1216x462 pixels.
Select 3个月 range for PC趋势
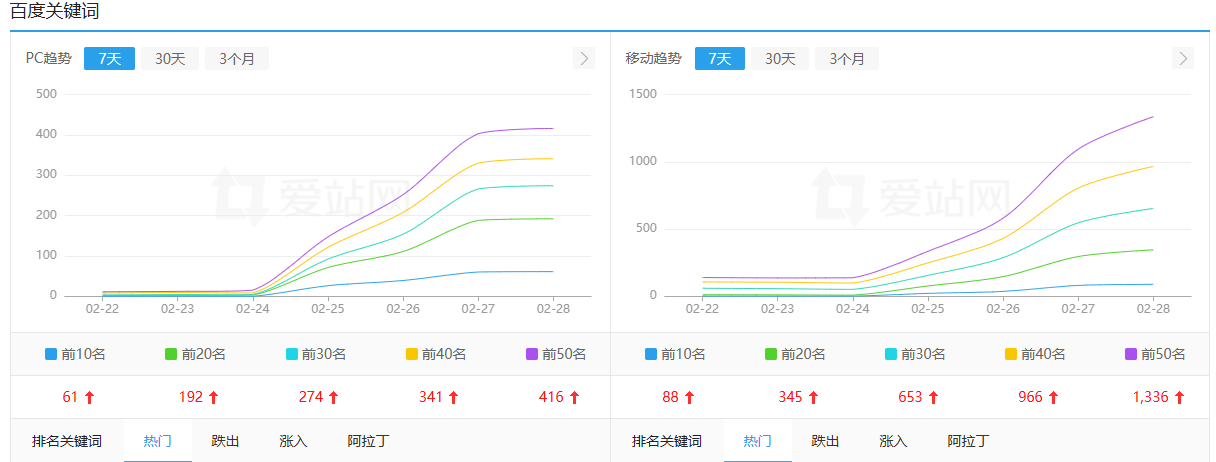pos(237,59)
